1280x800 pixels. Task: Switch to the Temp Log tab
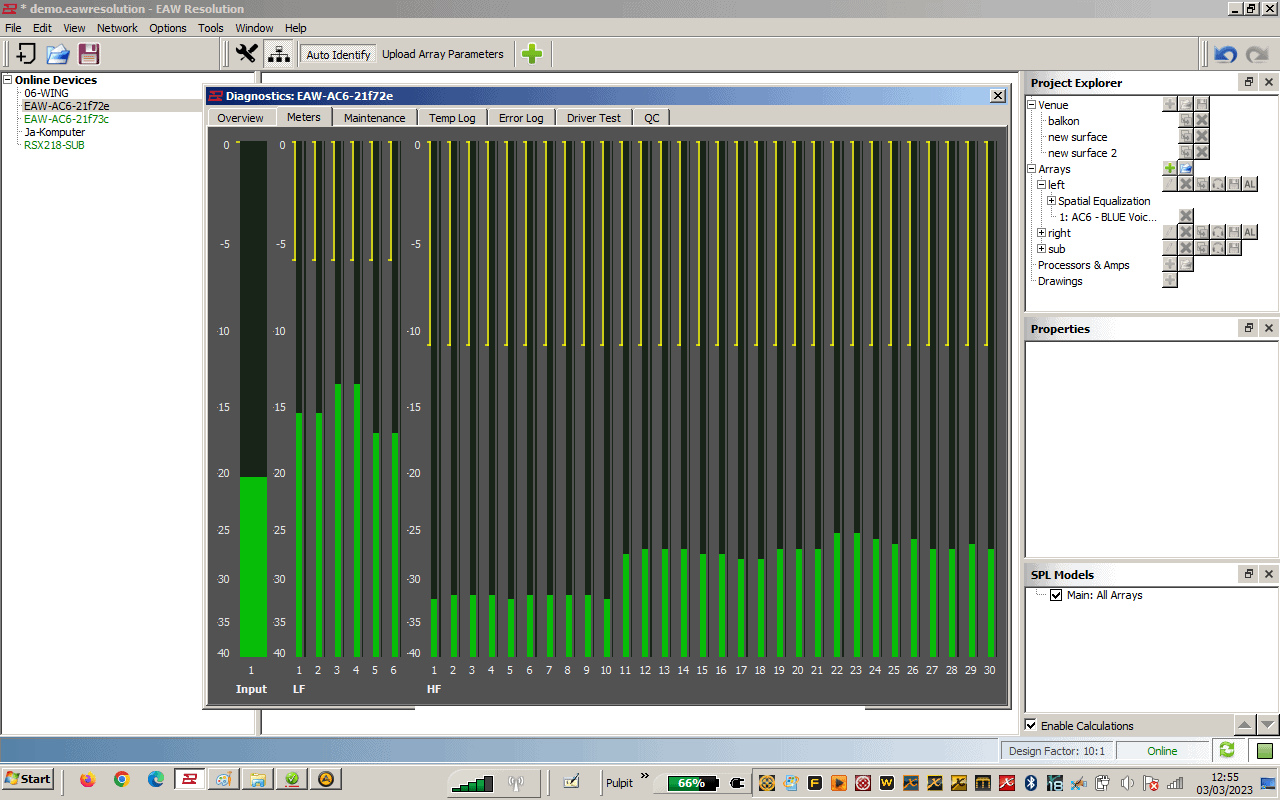452,118
